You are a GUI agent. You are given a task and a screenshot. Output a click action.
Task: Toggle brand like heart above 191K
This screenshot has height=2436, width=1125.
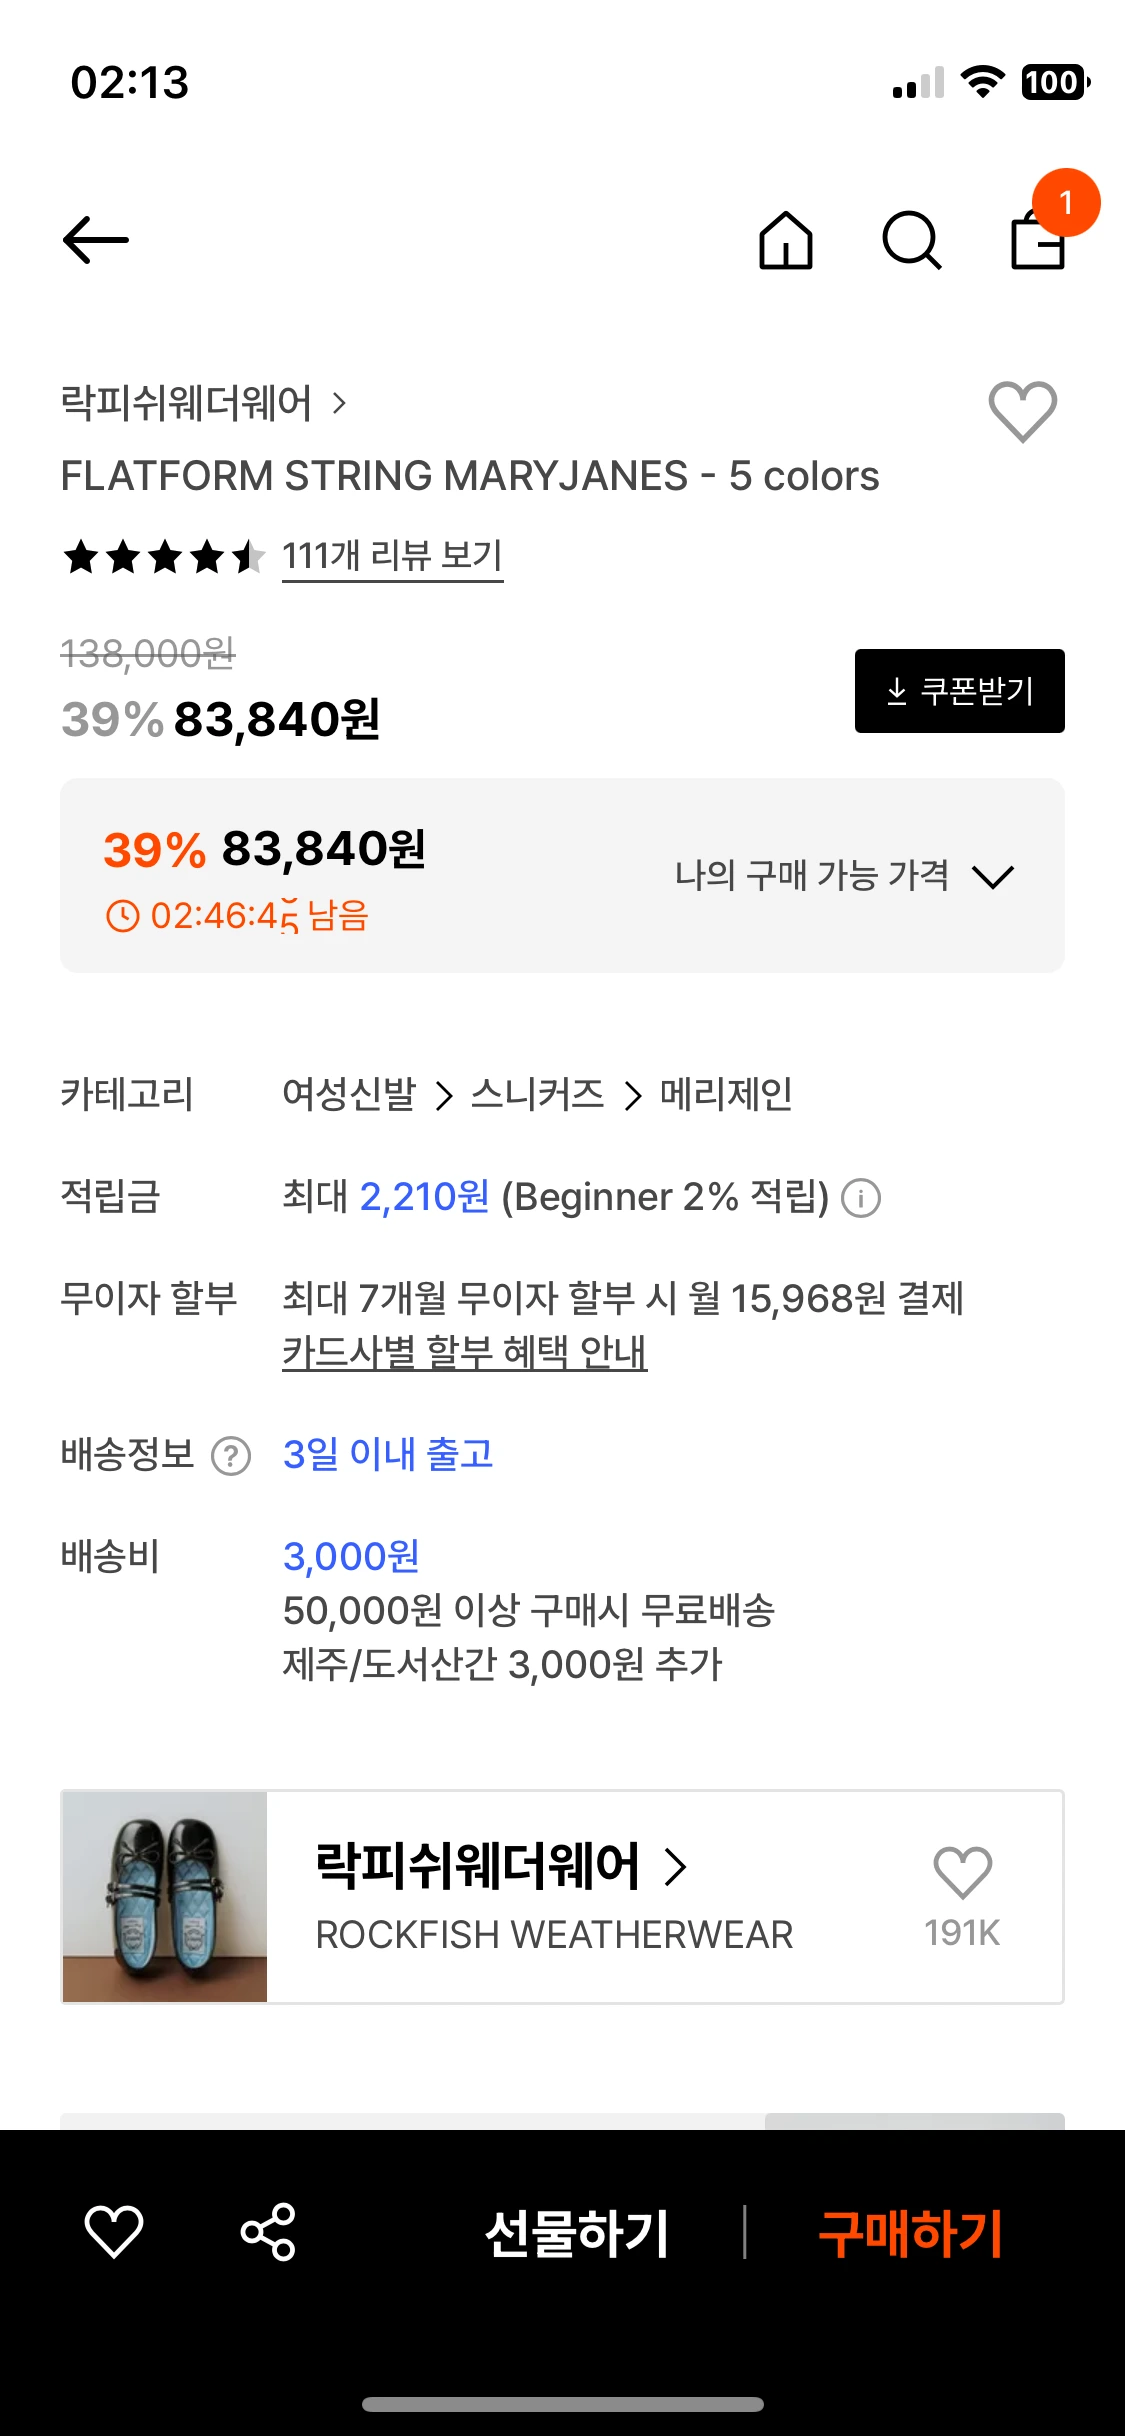(x=962, y=1872)
